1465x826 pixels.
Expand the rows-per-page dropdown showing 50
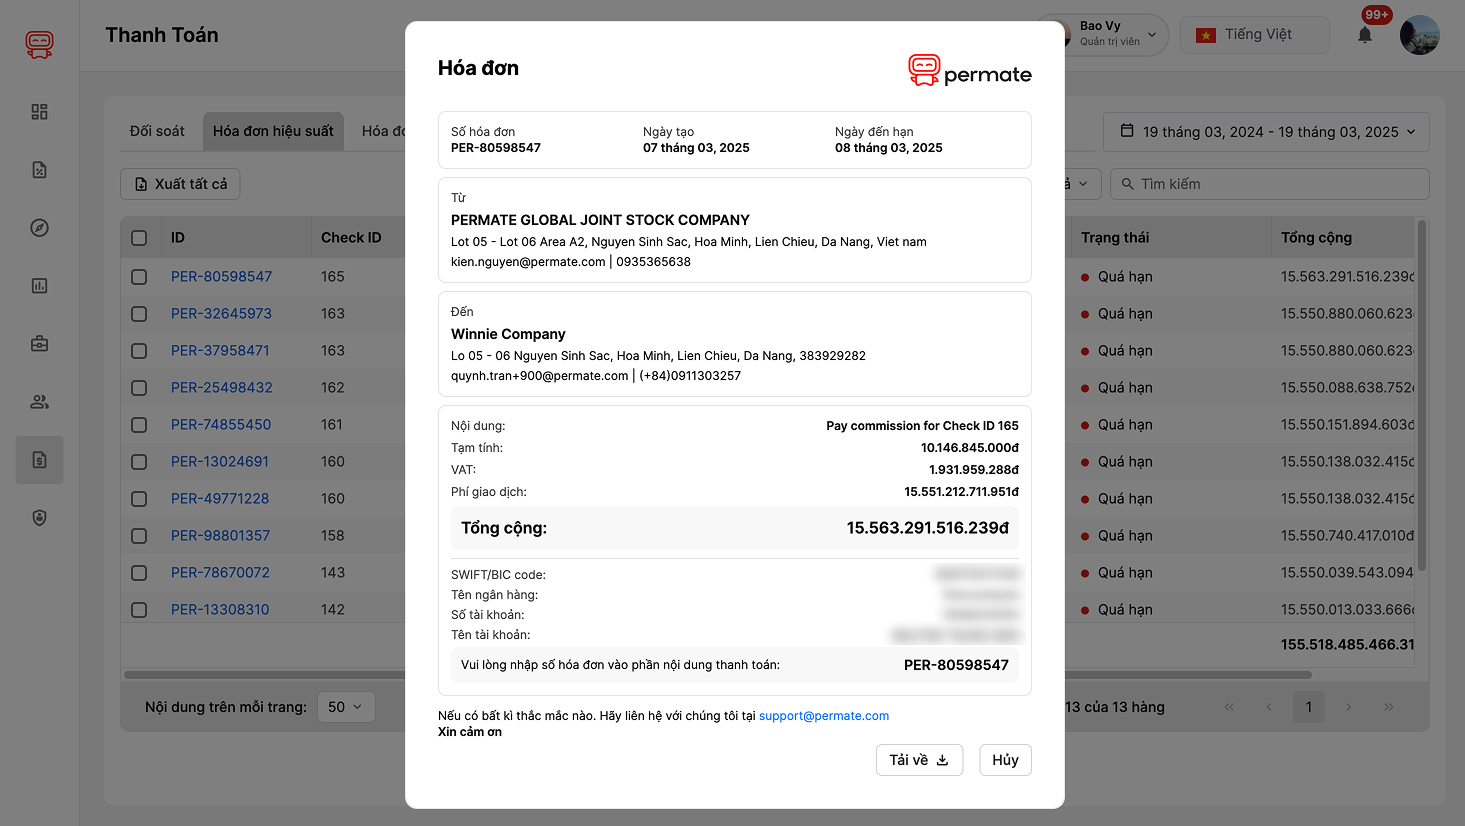click(346, 707)
